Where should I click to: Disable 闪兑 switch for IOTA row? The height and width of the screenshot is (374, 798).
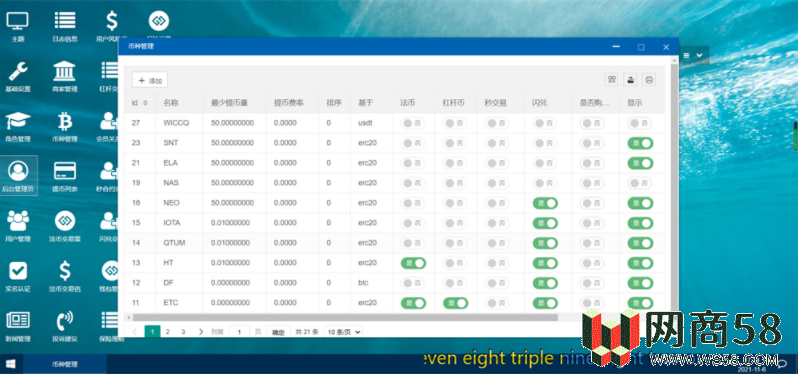(x=545, y=223)
